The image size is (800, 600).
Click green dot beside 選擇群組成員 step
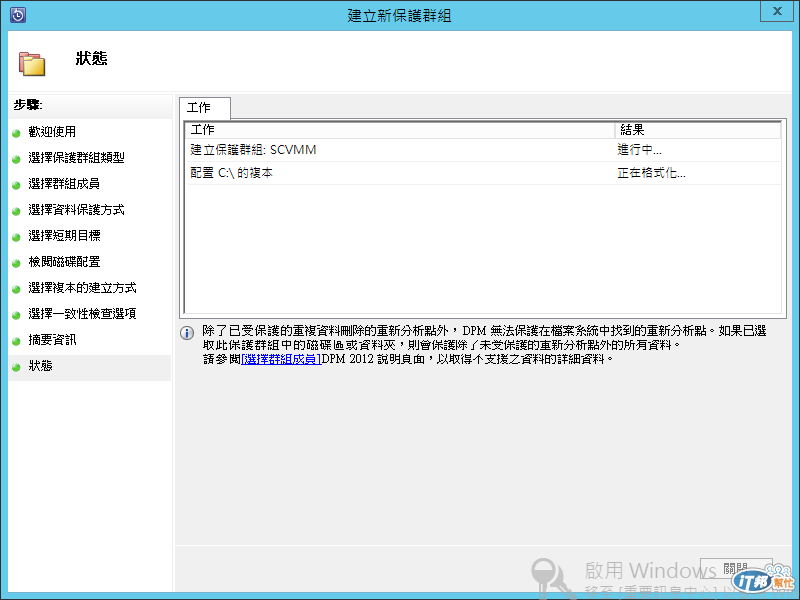click(x=16, y=185)
